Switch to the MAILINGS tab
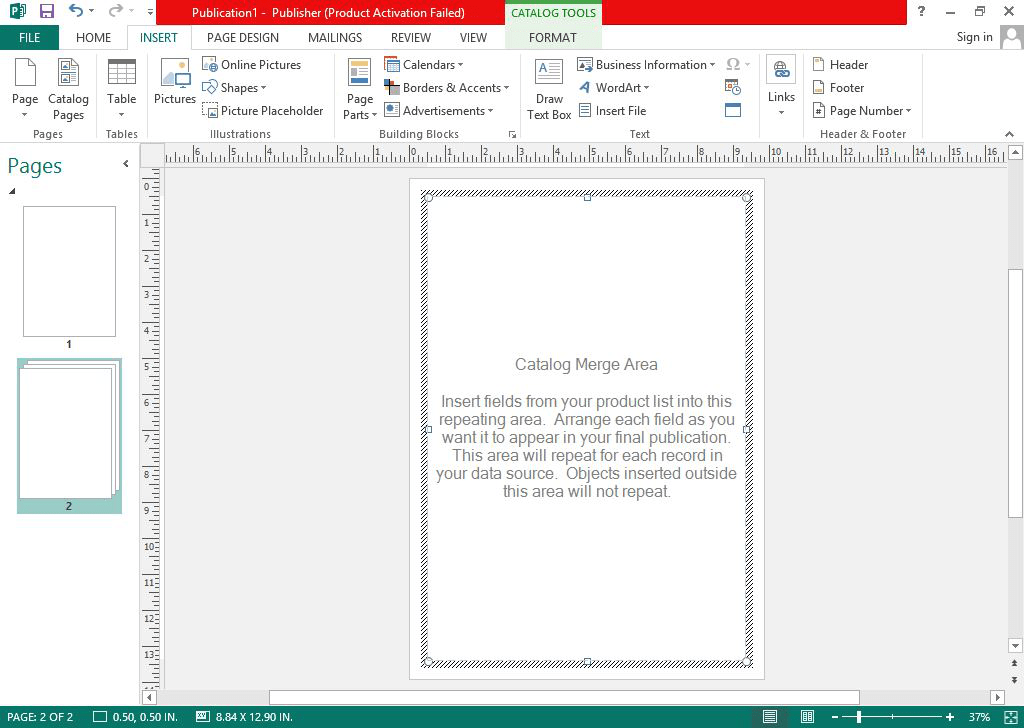 [x=334, y=37]
